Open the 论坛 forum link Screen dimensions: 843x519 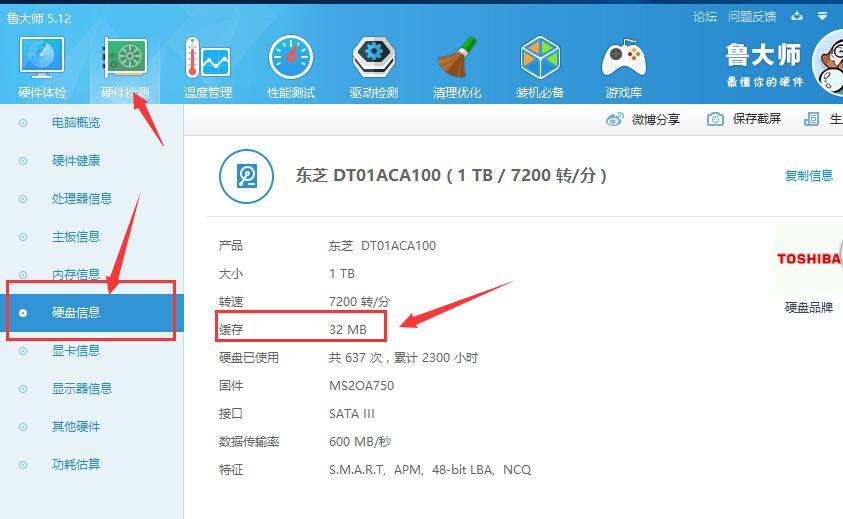(705, 17)
